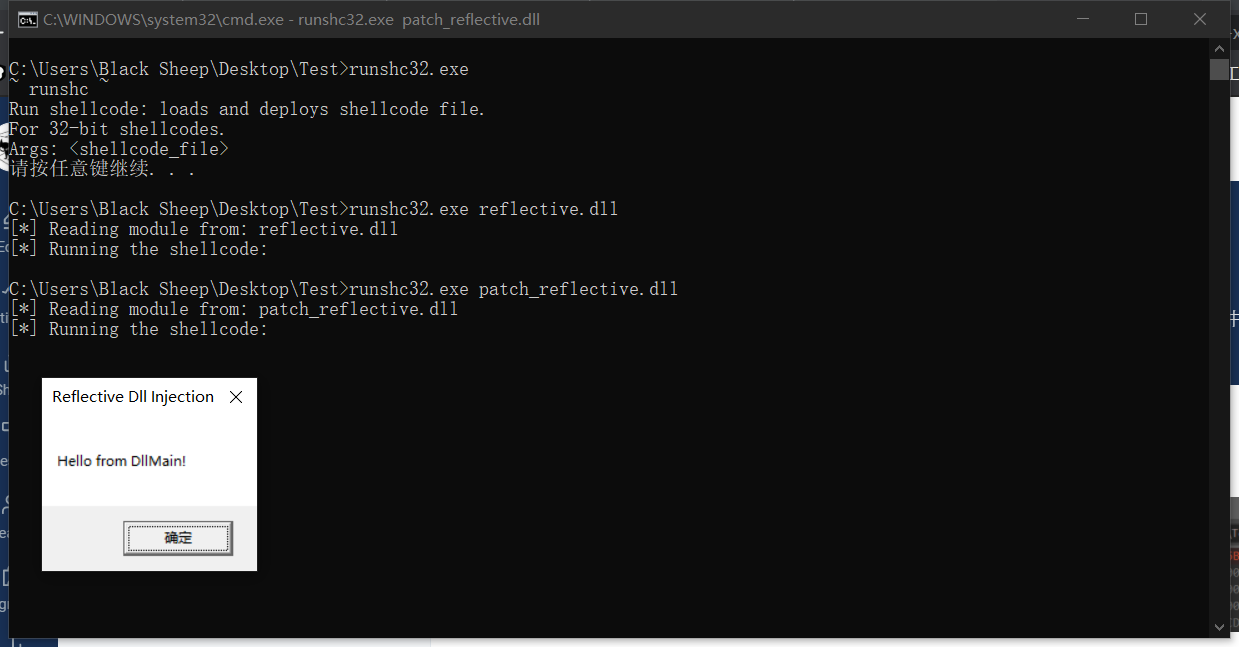Open the cmd.exe system menu icon
The width and height of the screenshot is (1239, 647).
[28, 19]
